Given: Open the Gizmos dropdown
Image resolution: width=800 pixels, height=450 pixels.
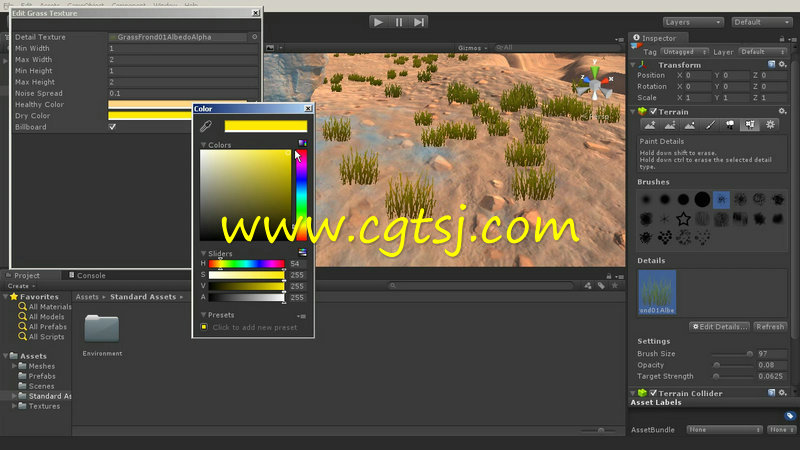Looking at the screenshot, I should 472,47.
